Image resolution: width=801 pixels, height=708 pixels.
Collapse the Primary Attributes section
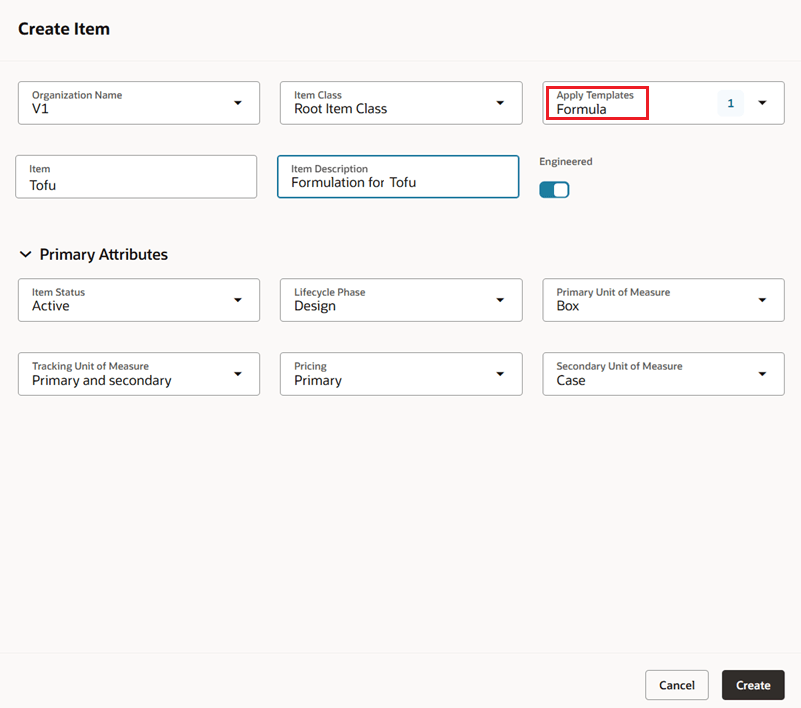(x=26, y=255)
